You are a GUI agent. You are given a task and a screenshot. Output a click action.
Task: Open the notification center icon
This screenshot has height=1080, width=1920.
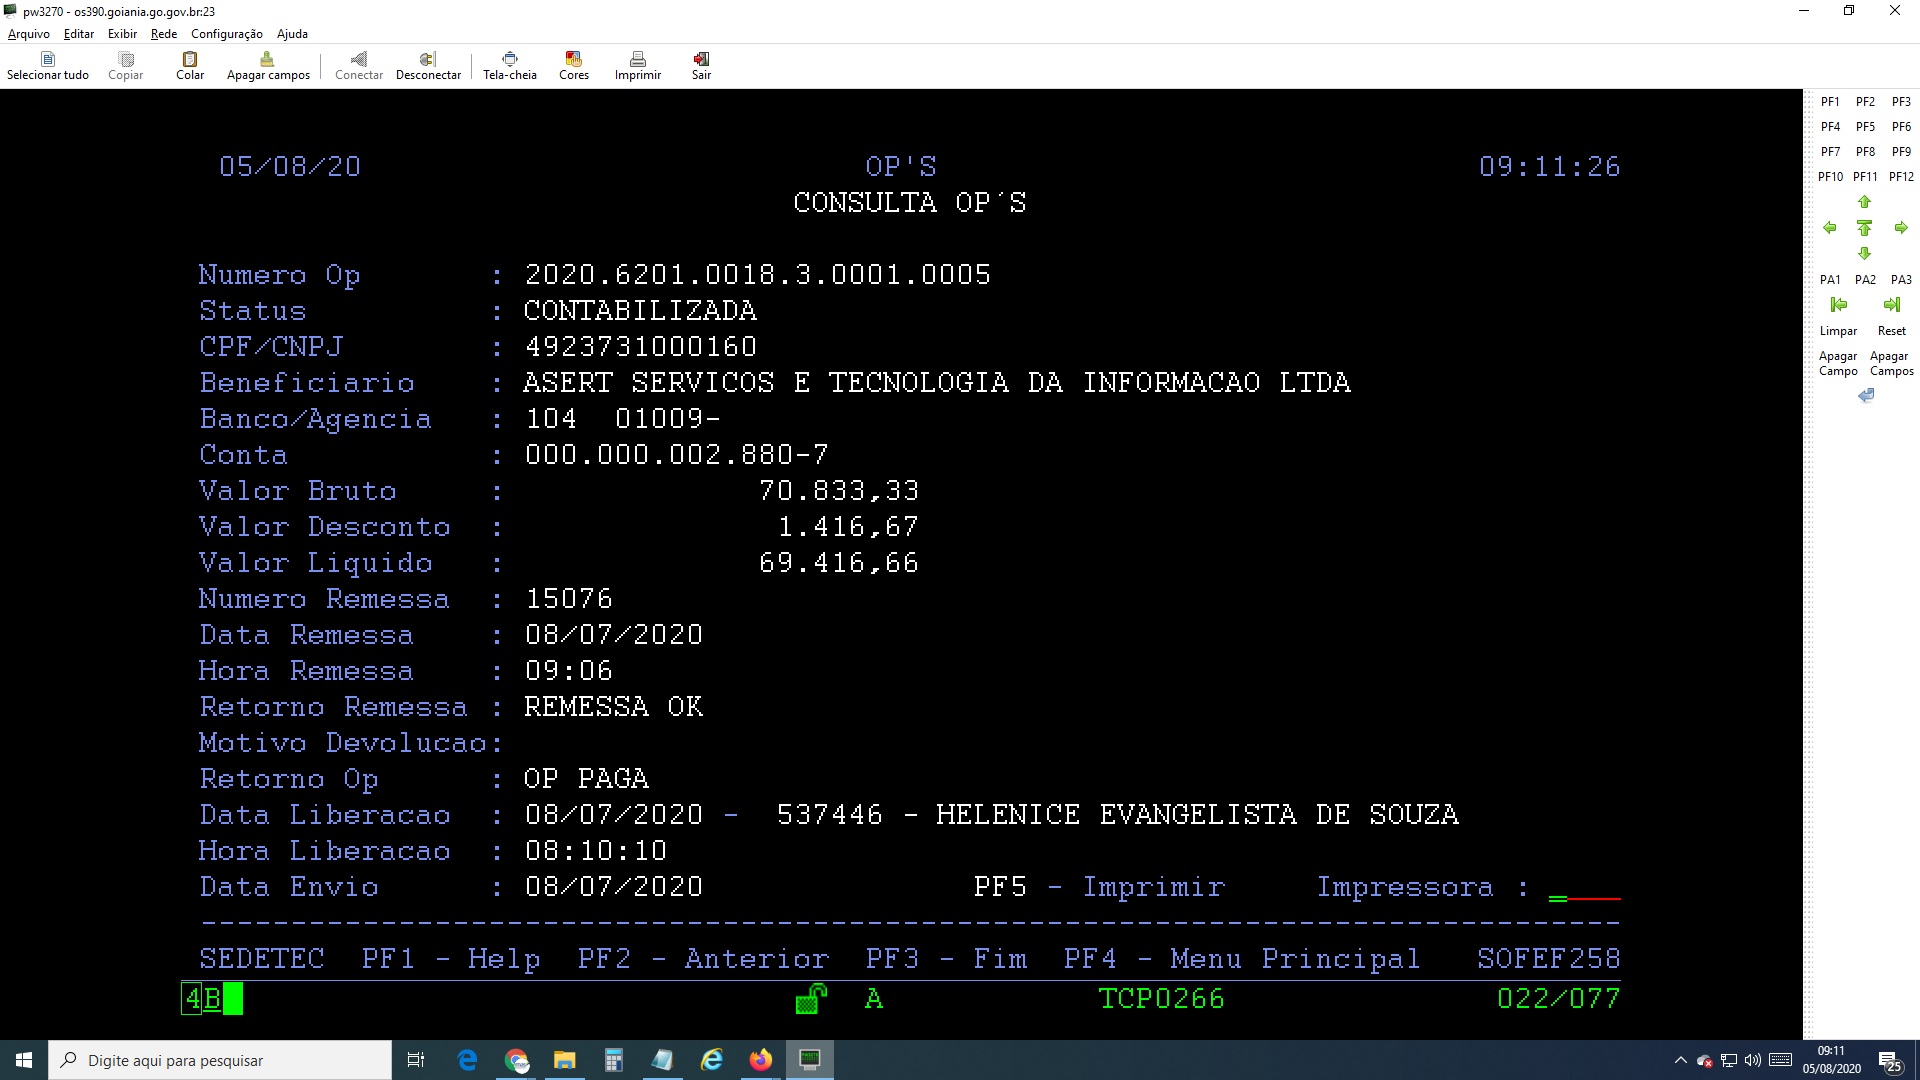click(1889, 1060)
